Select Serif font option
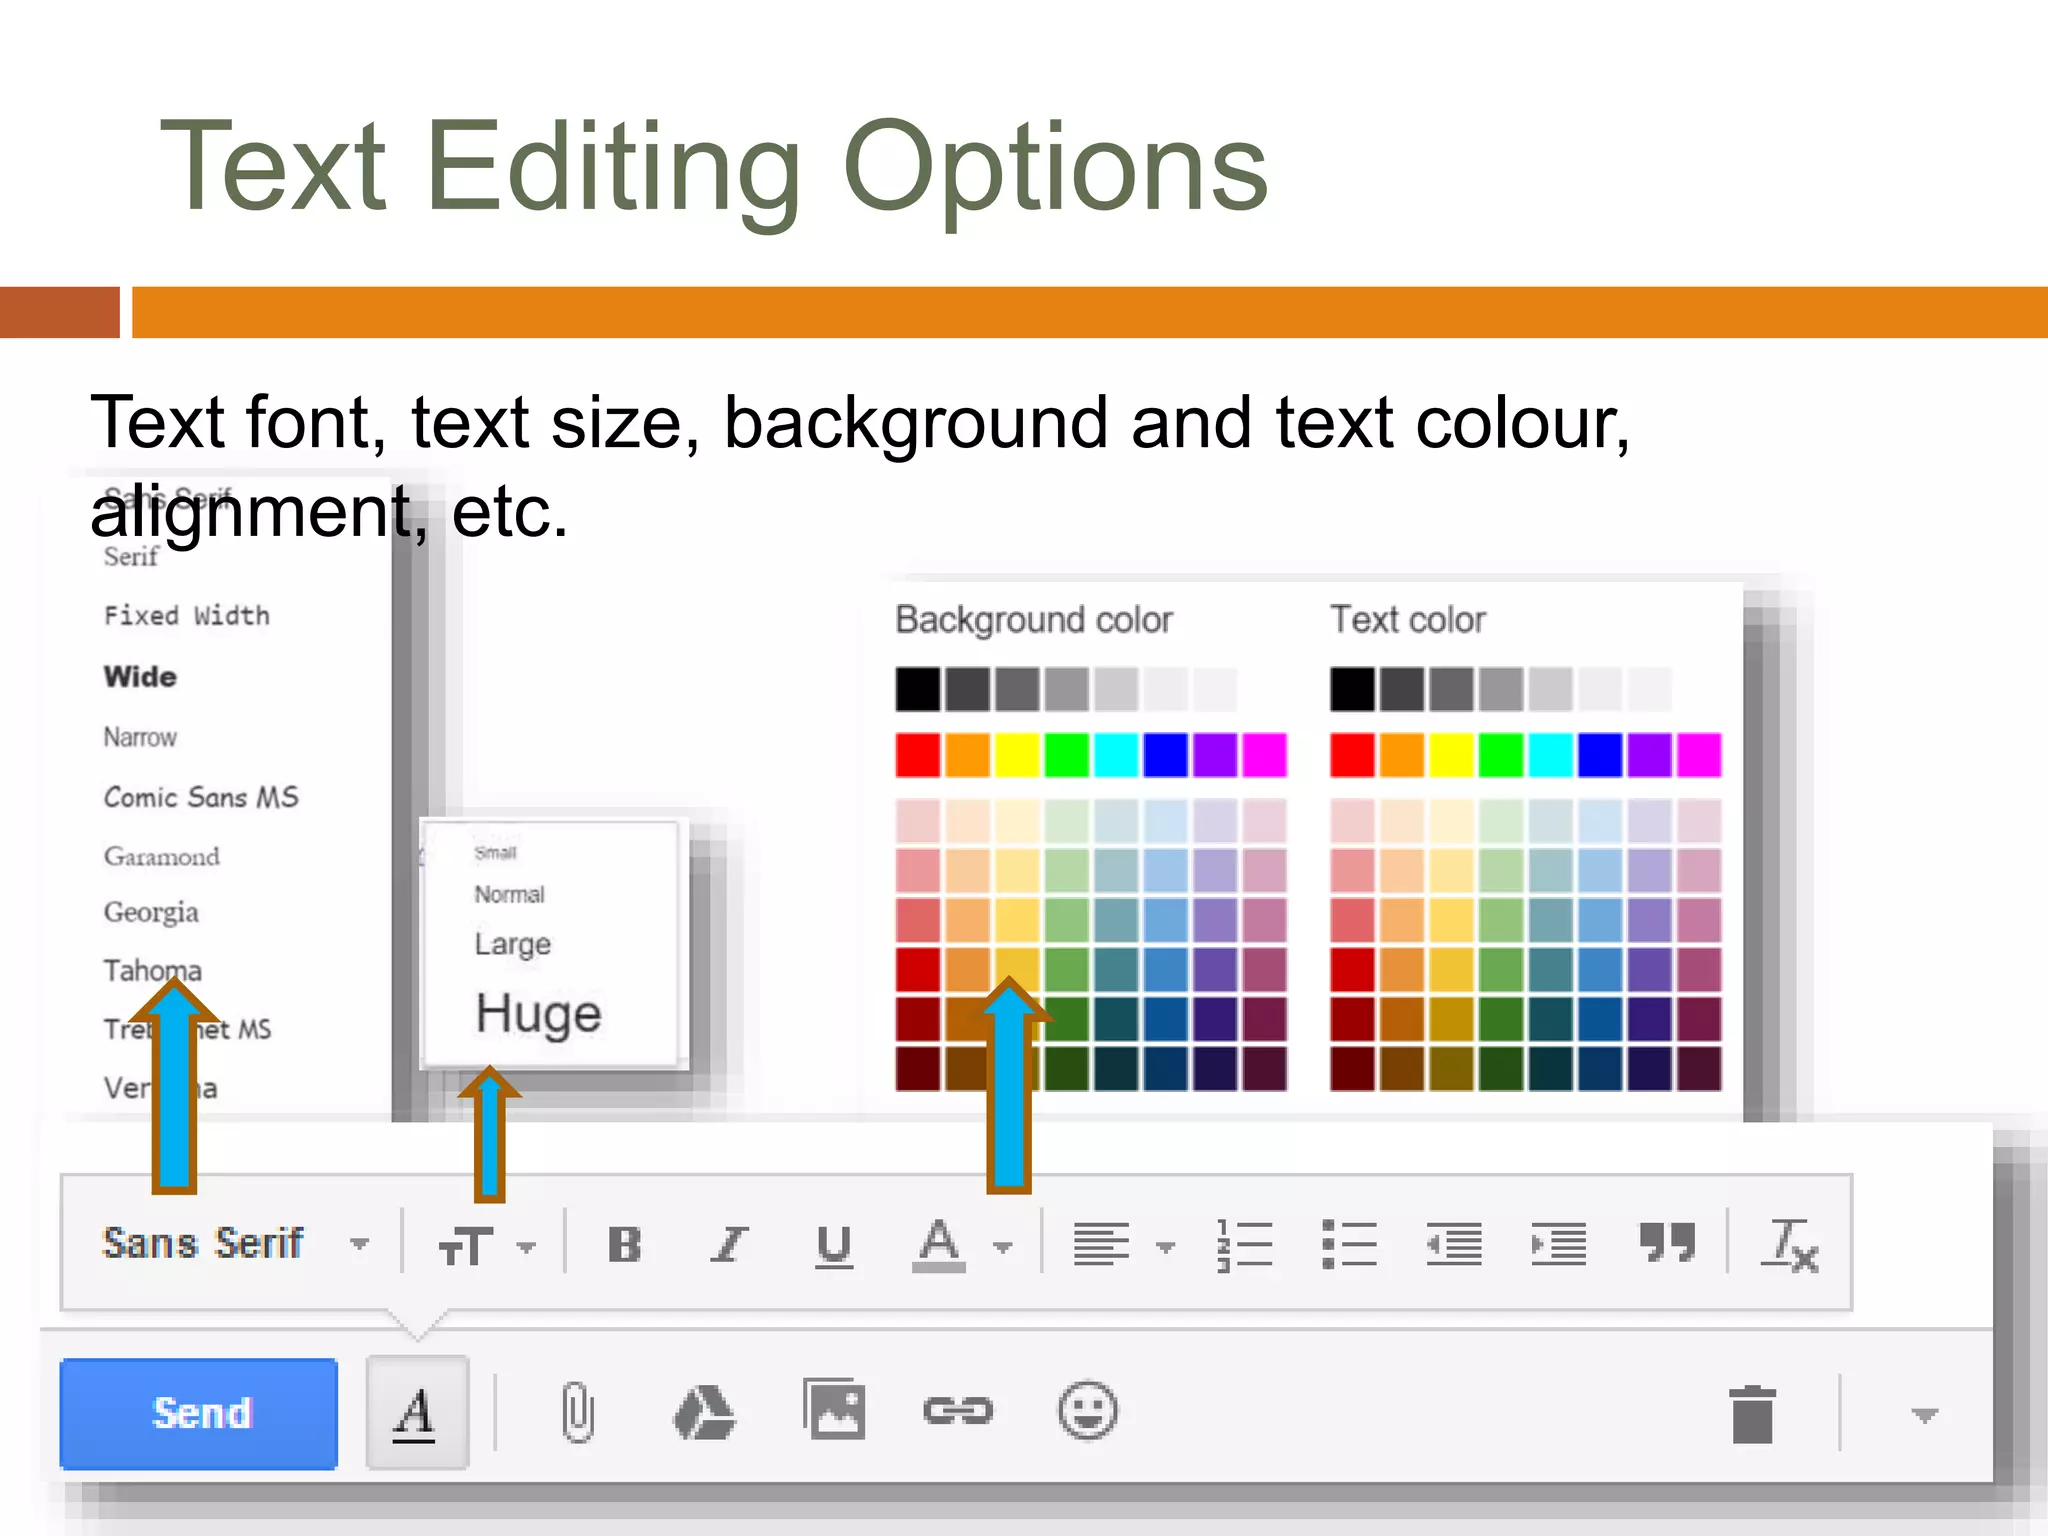The width and height of the screenshot is (2048, 1536). tap(131, 557)
